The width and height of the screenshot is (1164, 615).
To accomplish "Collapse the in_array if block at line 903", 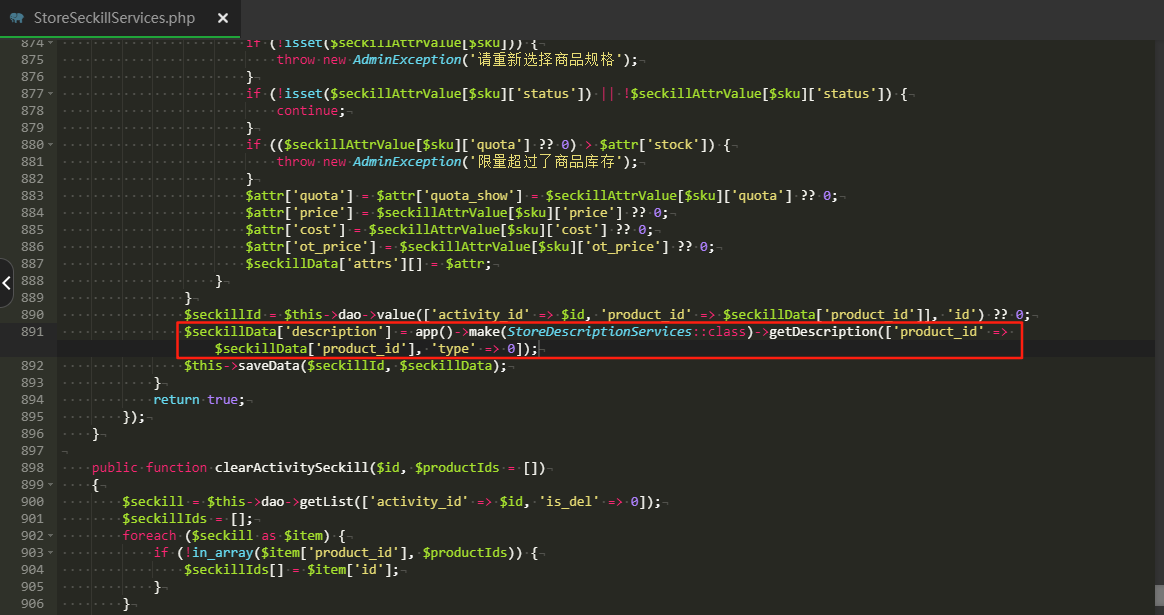I will click(x=51, y=553).
